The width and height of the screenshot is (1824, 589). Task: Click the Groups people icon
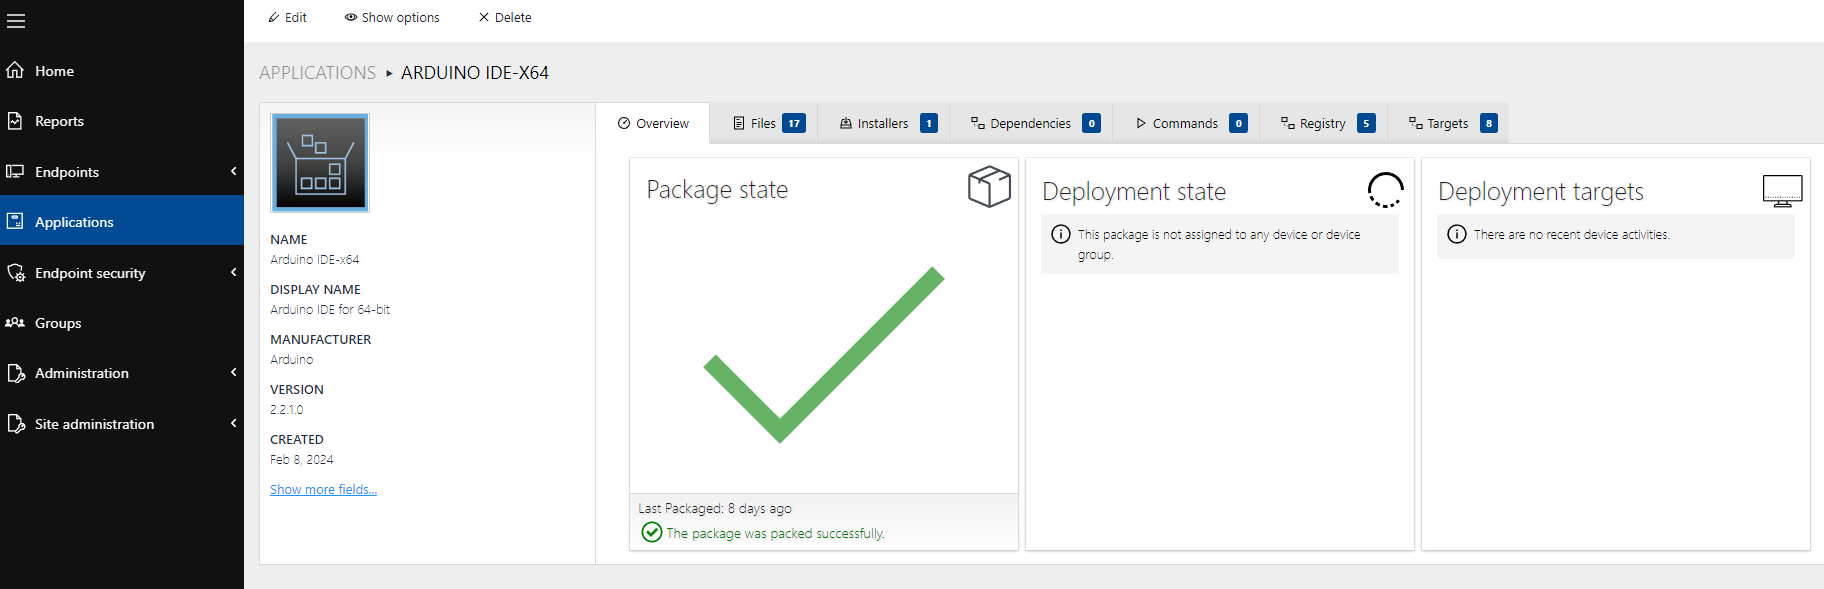pyautogui.click(x=15, y=323)
